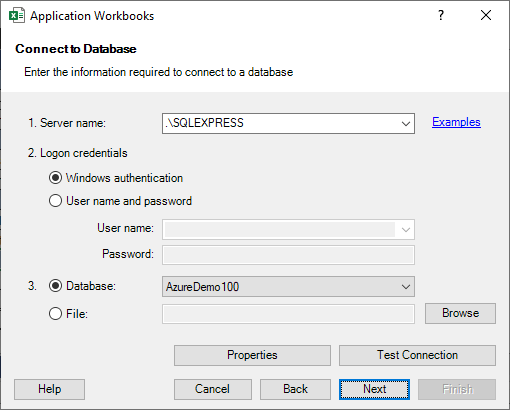
Task: Click the Test Connection button
Action: pos(417,355)
